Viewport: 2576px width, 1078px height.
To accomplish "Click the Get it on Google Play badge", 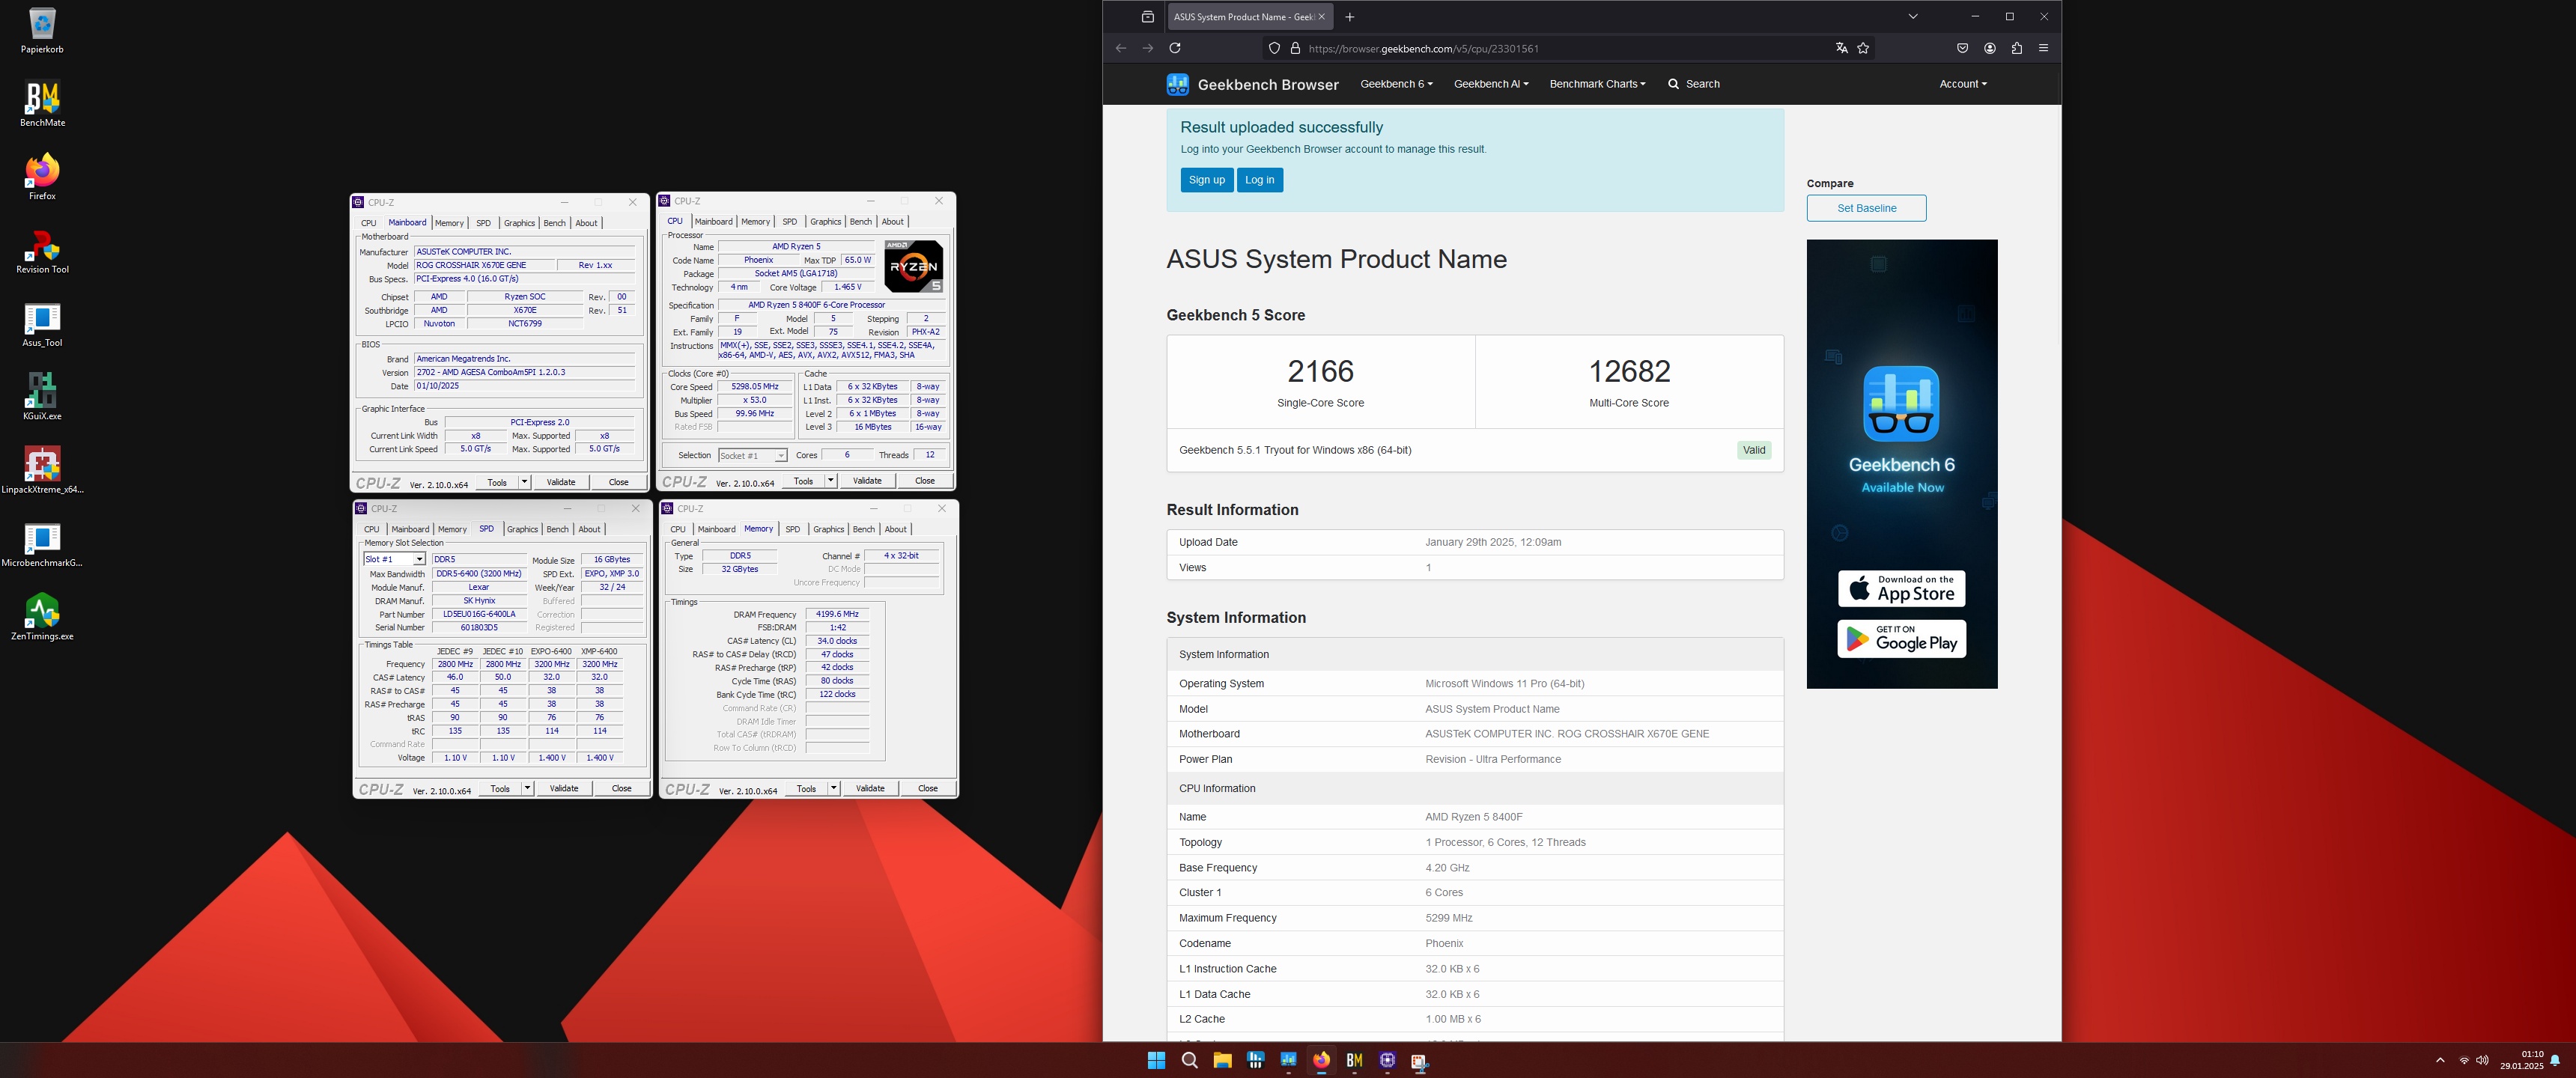I will pyautogui.click(x=1901, y=638).
